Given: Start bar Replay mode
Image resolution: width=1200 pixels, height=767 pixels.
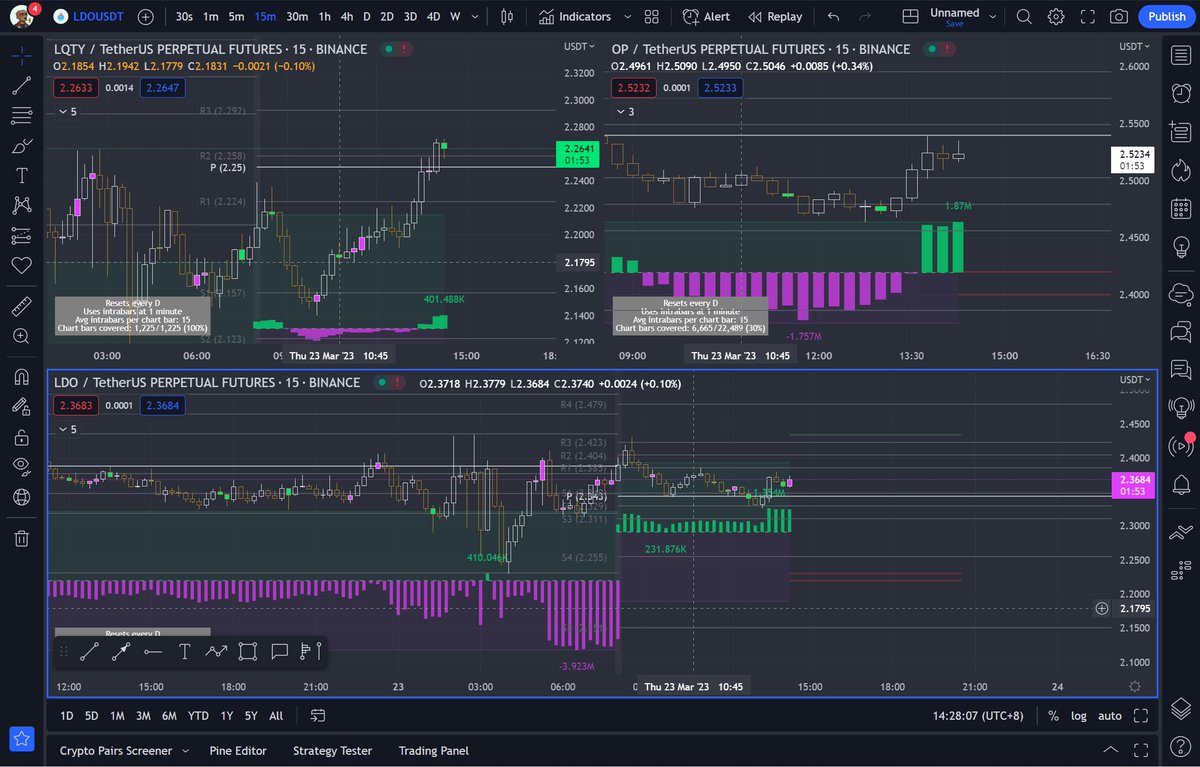Looking at the screenshot, I should 775,16.
